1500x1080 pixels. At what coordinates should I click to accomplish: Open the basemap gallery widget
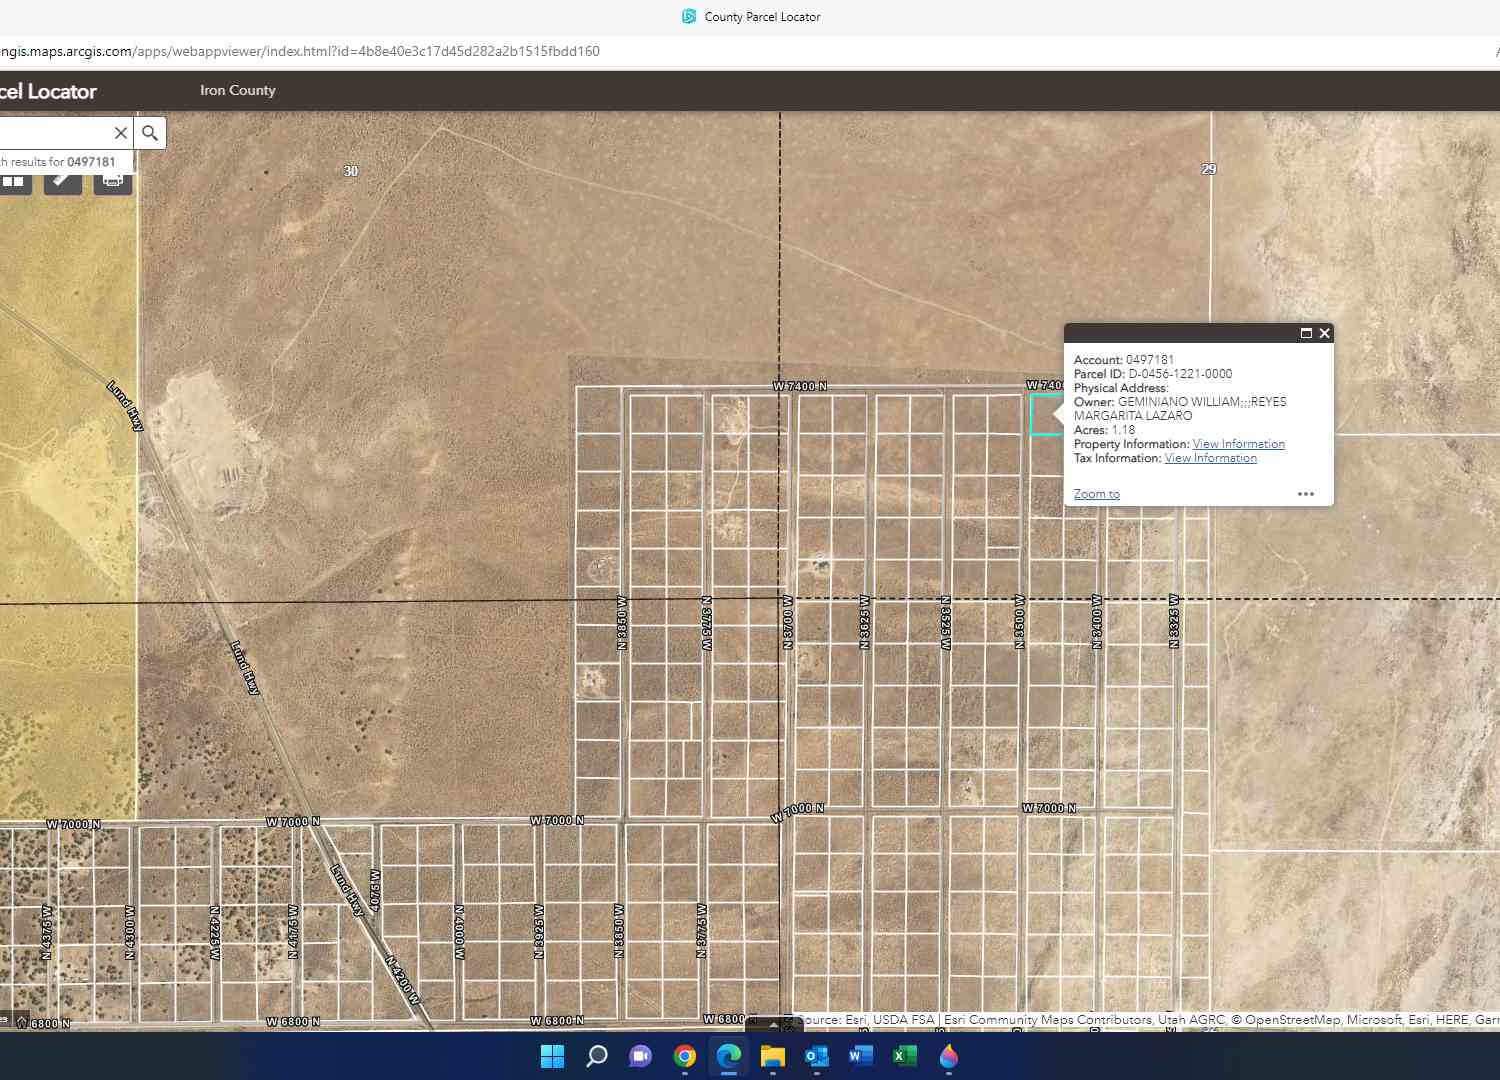pyautogui.click(x=13, y=180)
